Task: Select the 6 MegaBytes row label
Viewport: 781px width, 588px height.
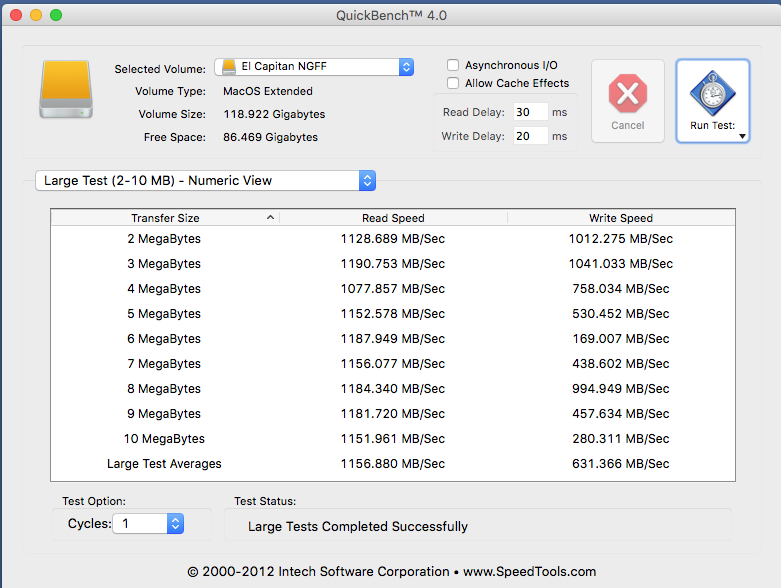Action: pyautogui.click(x=164, y=339)
